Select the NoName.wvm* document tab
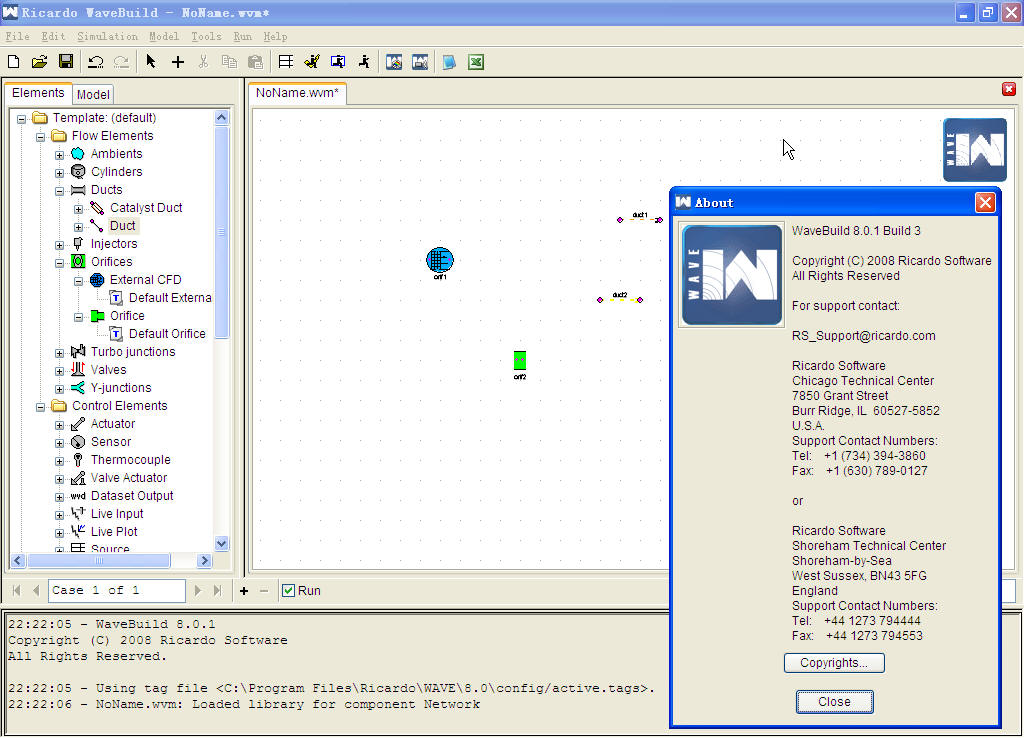Viewport: 1024px width, 738px height. pyautogui.click(x=297, y=93)
